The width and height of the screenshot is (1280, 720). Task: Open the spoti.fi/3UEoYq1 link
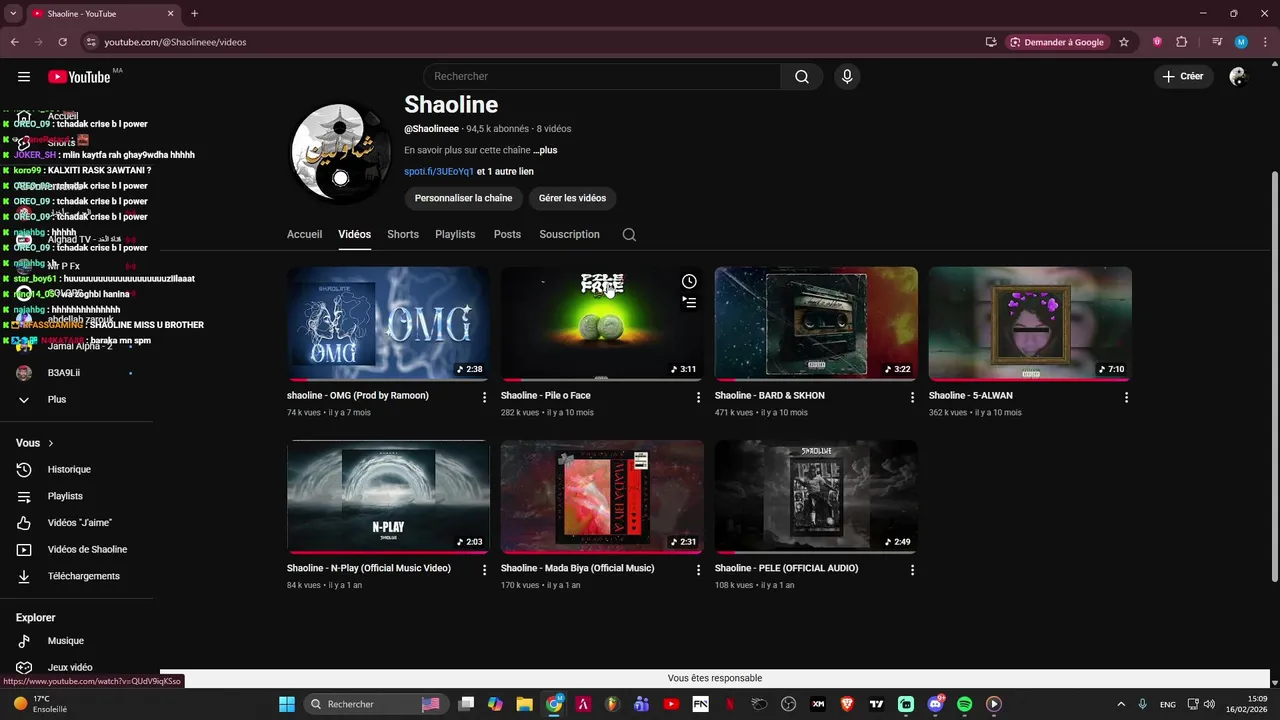[439, 172]
